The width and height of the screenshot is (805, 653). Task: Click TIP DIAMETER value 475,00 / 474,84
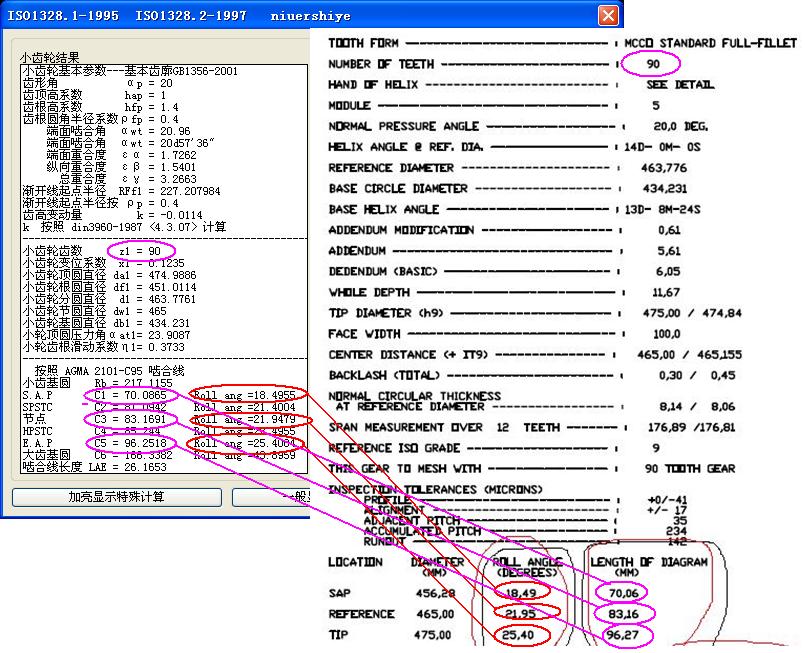click(x=692, y=313)
